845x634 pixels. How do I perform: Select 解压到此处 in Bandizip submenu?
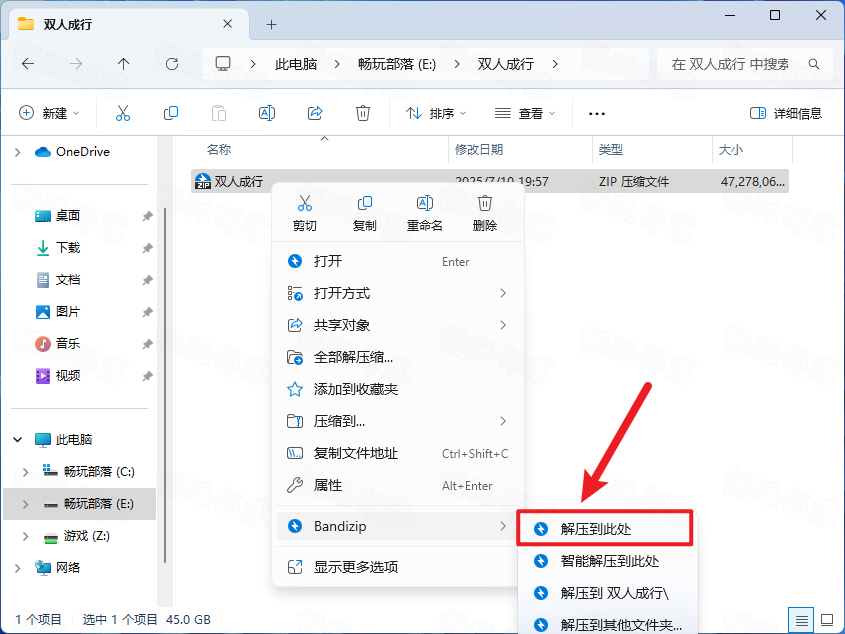(x=604, y=528)
